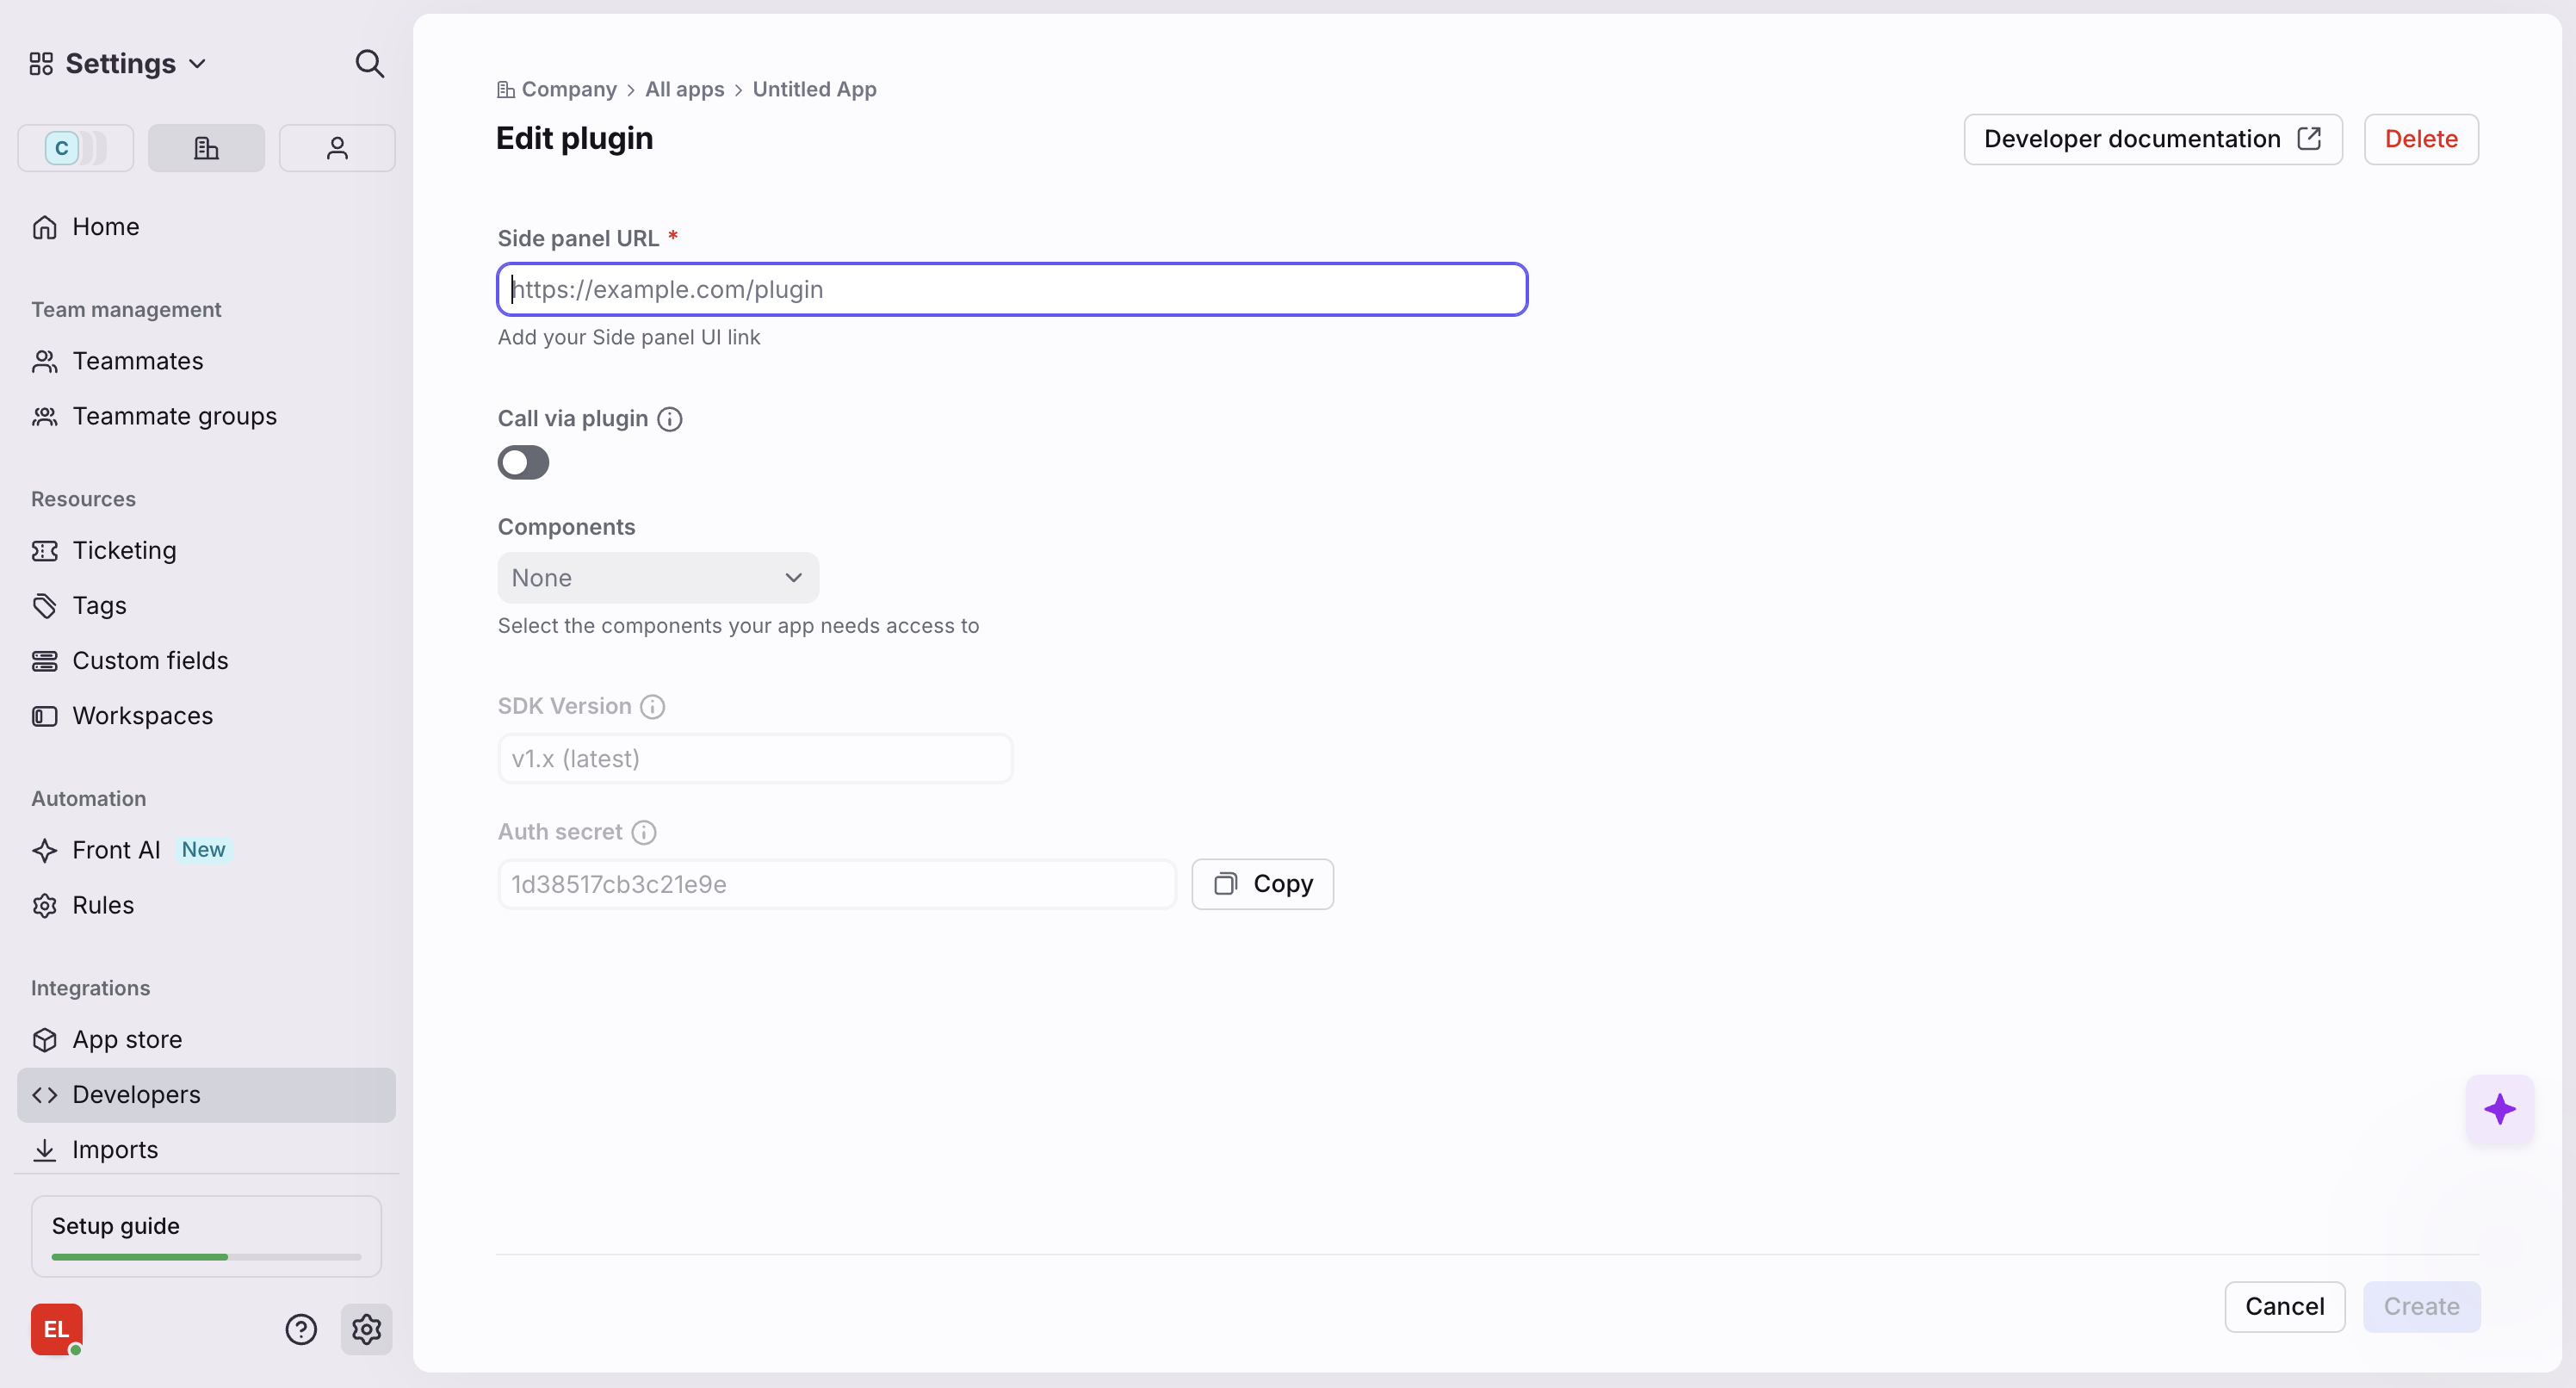This screenshot has height=1388, width=2576.
Task: Click the workspace C switcher toggle
Action: pyautogui.click(x=76, y=148)
